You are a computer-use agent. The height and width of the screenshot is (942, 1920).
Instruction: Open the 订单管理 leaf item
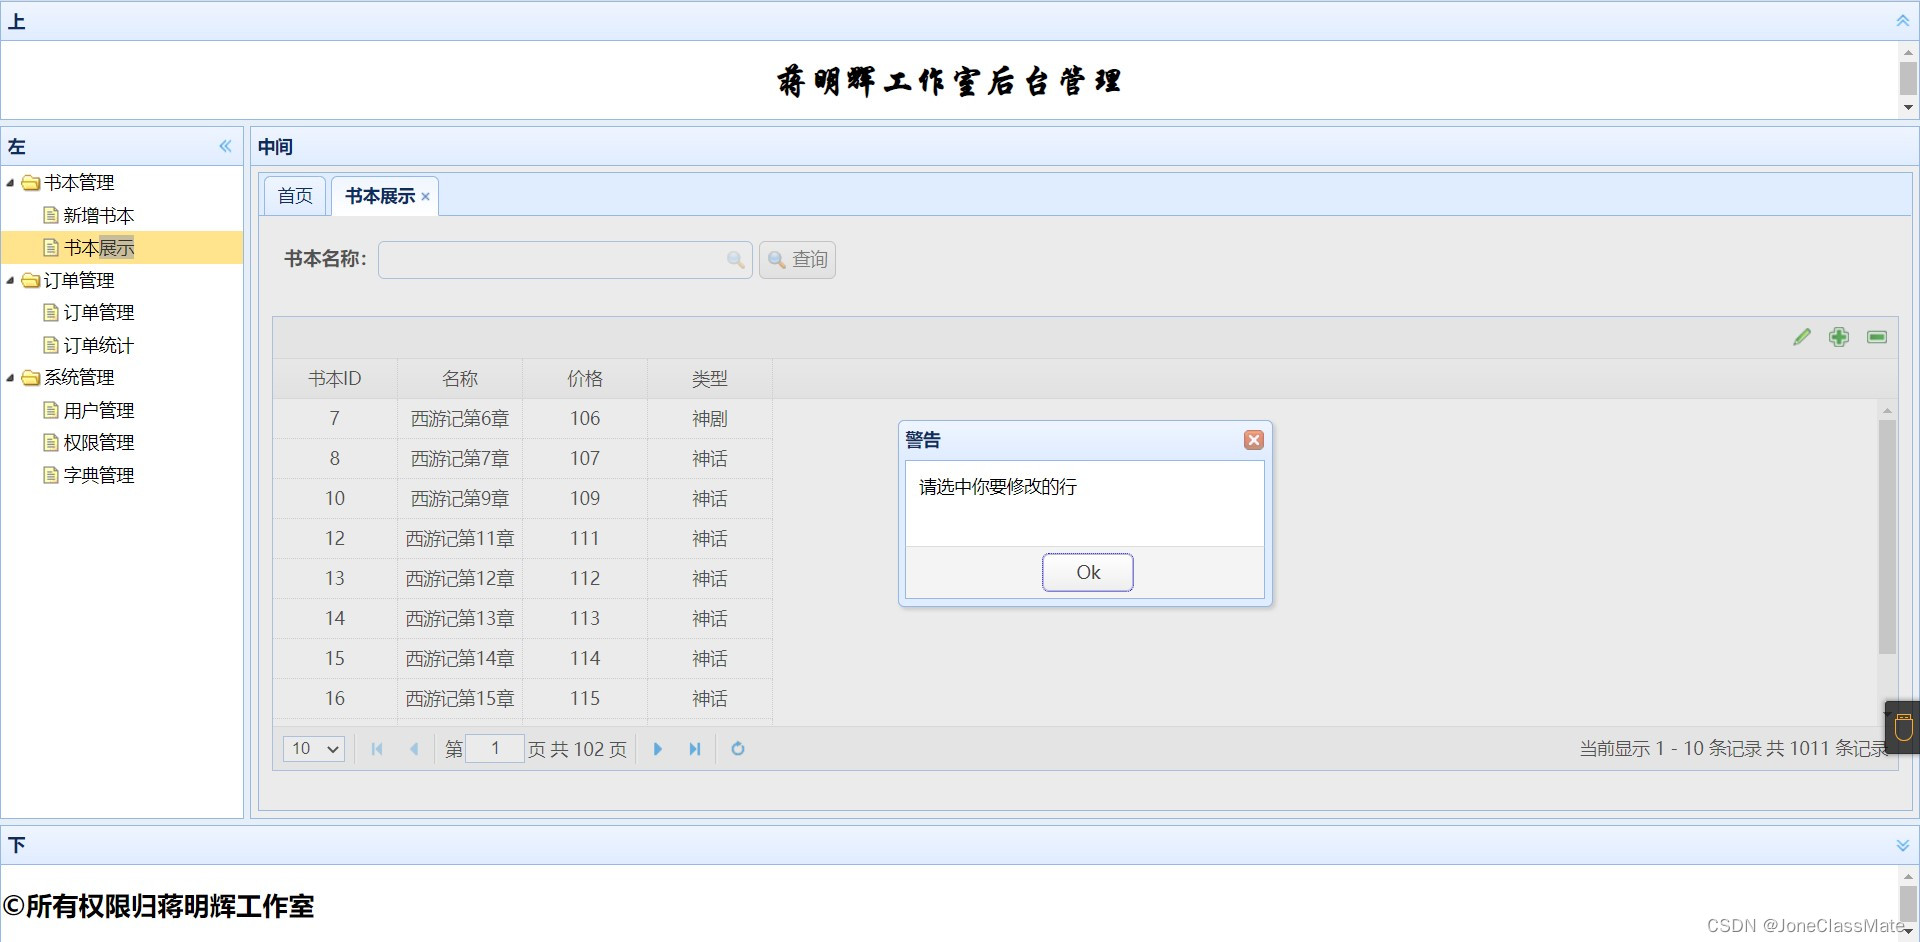(x=98, y=313)
